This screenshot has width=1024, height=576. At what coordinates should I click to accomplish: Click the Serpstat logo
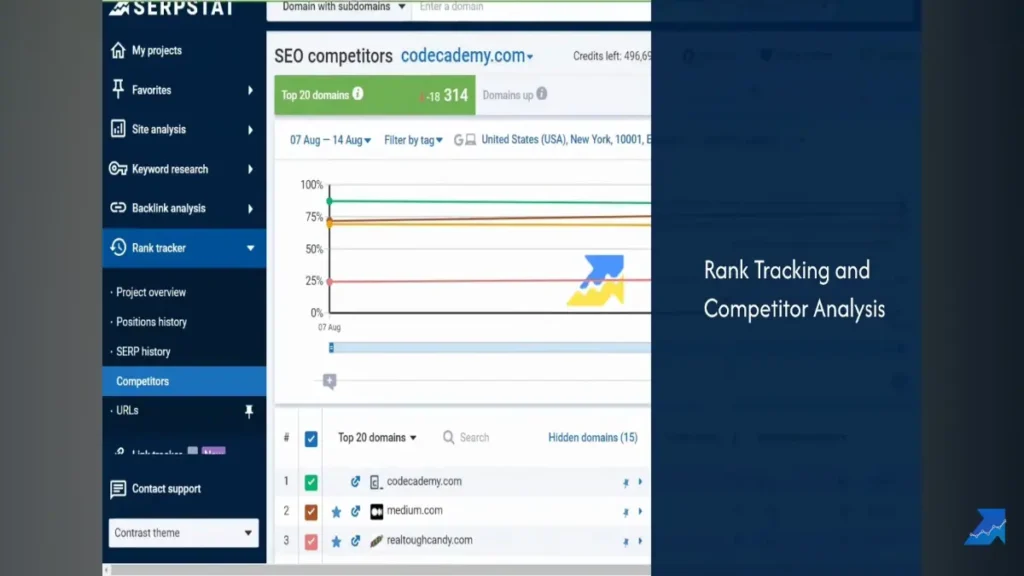pyautogui.click(x=171, y=8)
